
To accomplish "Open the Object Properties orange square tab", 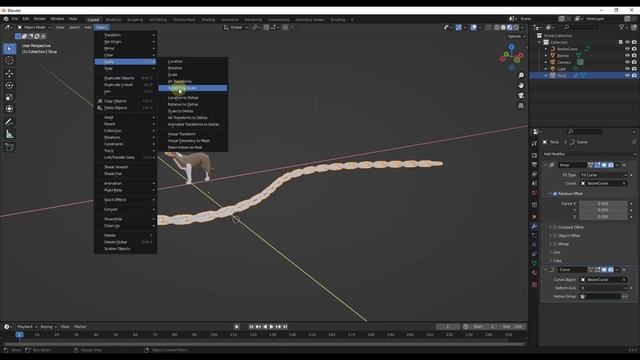I will point(534,216).
